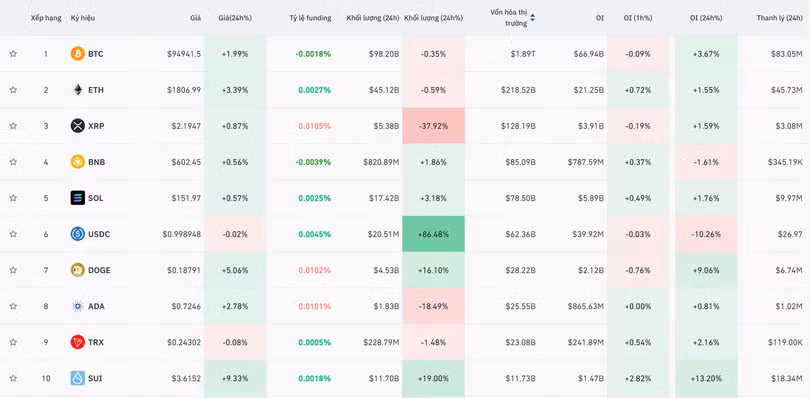The height and width of the screenshot is (398, 810).
Task: Click the SUI price change +9.33% cell
Action: pos(235,378)
